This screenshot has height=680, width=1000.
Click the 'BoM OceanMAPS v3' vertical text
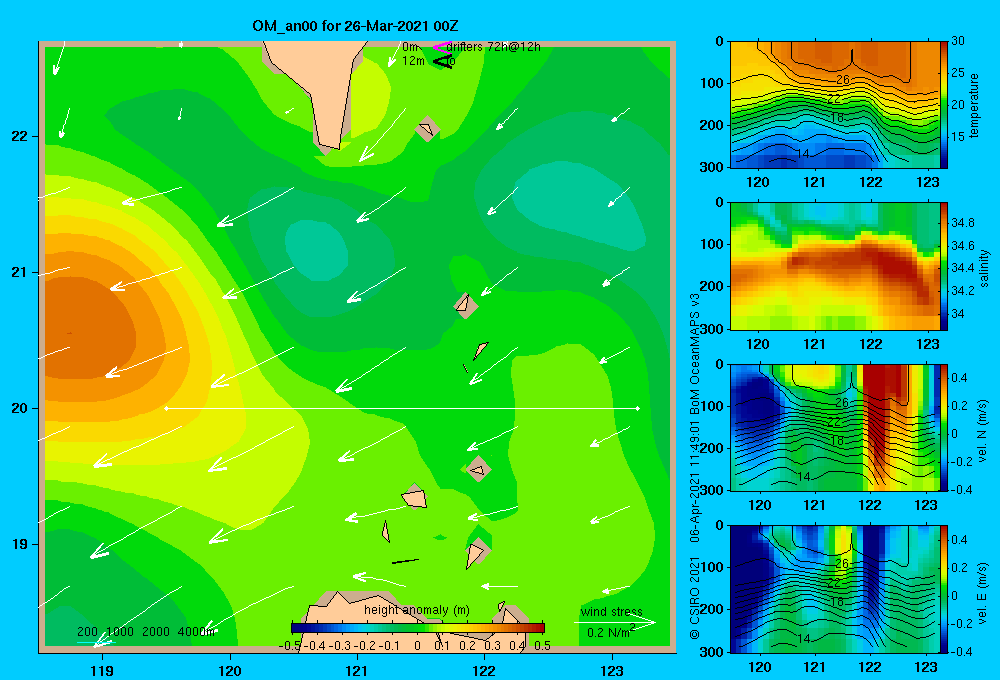pyautogui.click(x=695, y=354)
